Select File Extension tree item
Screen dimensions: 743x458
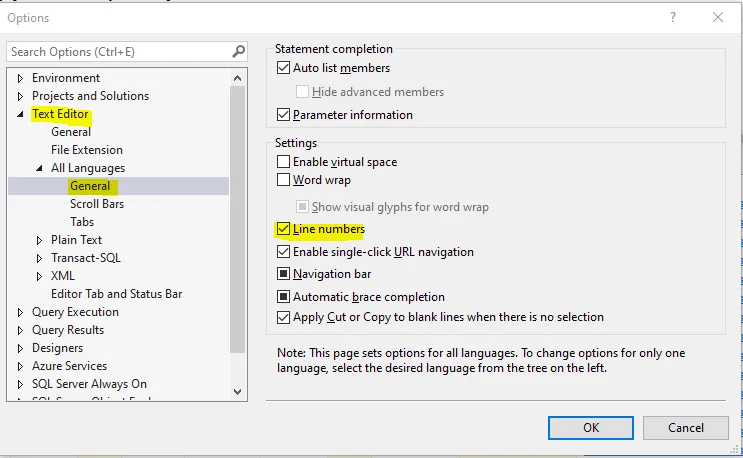[x=87, y=150]
